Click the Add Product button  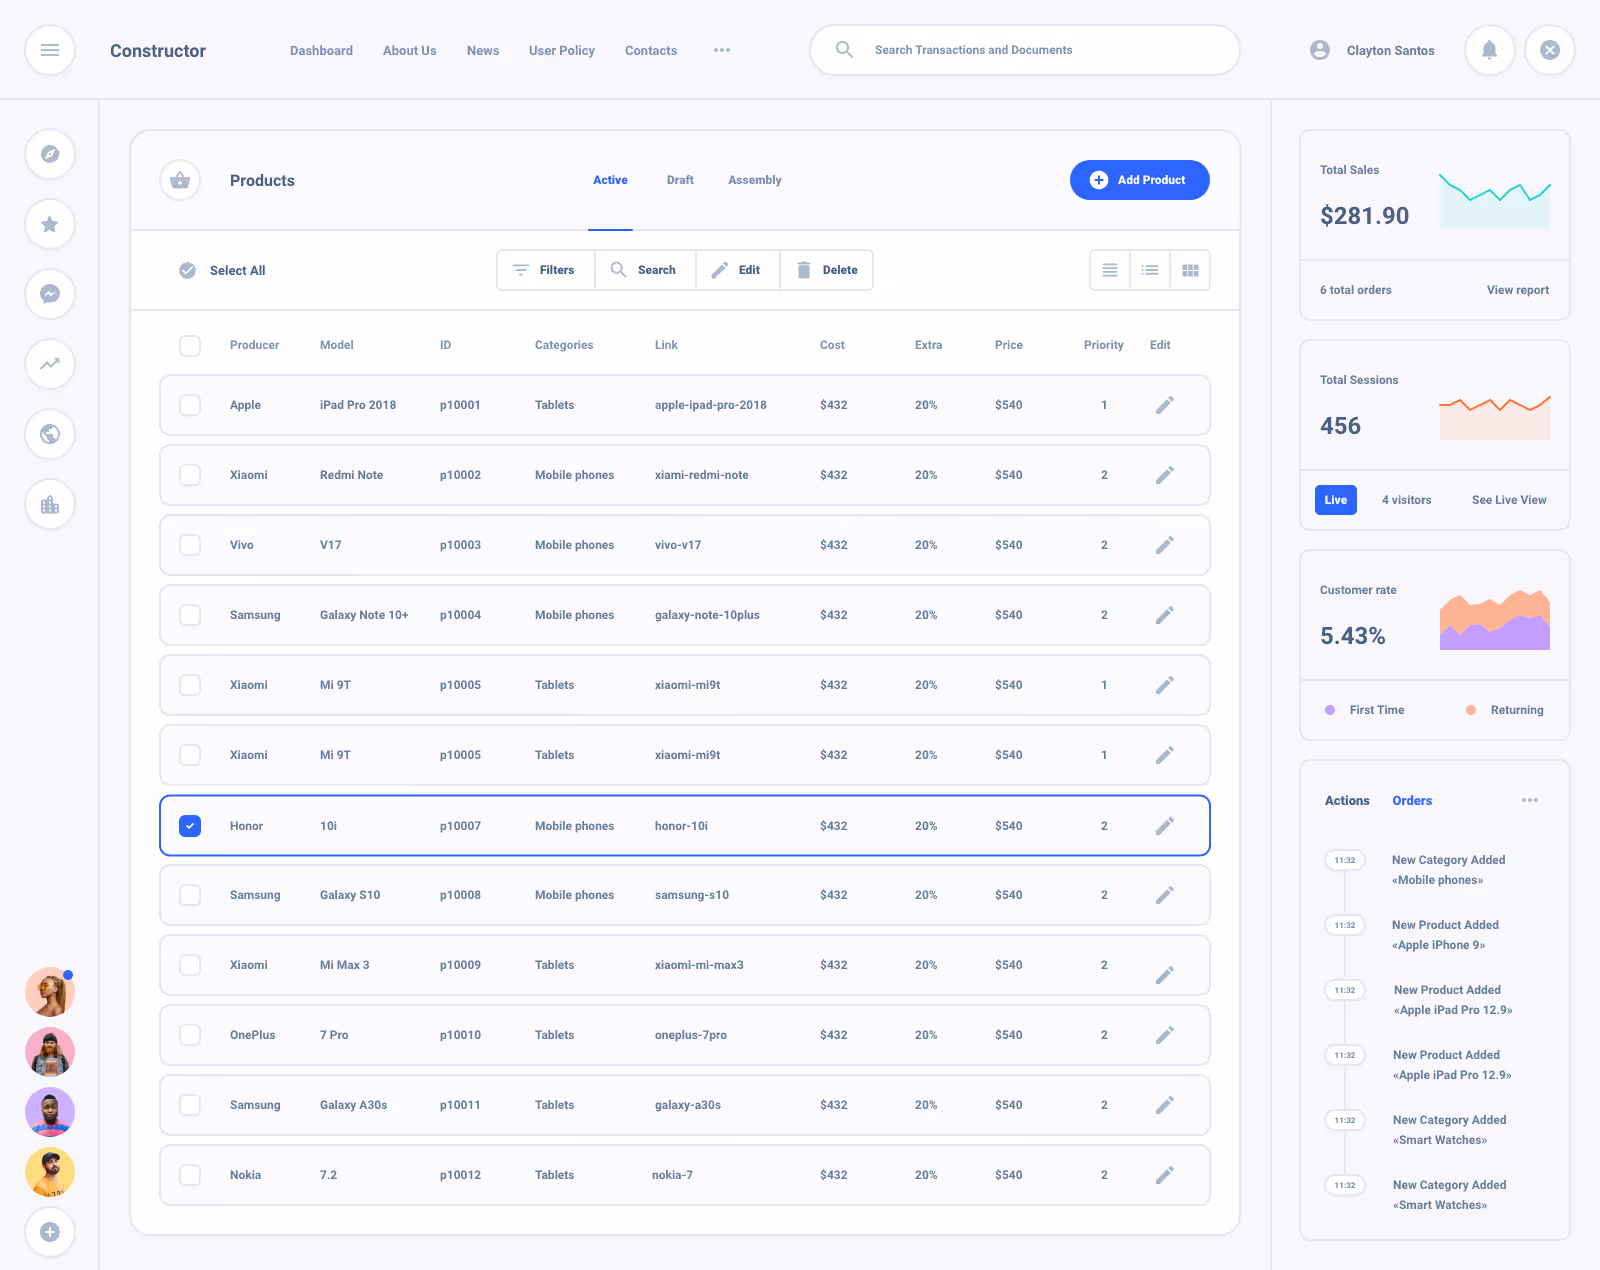pos(1139,180)
